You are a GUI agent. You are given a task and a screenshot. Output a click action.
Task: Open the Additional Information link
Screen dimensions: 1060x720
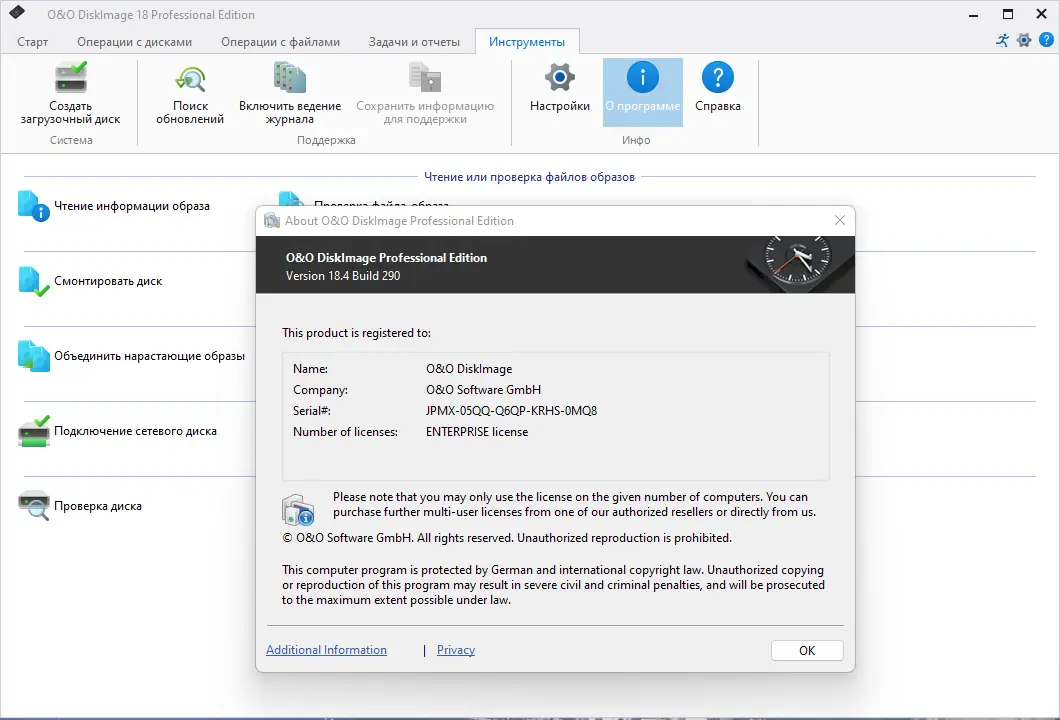326,650
